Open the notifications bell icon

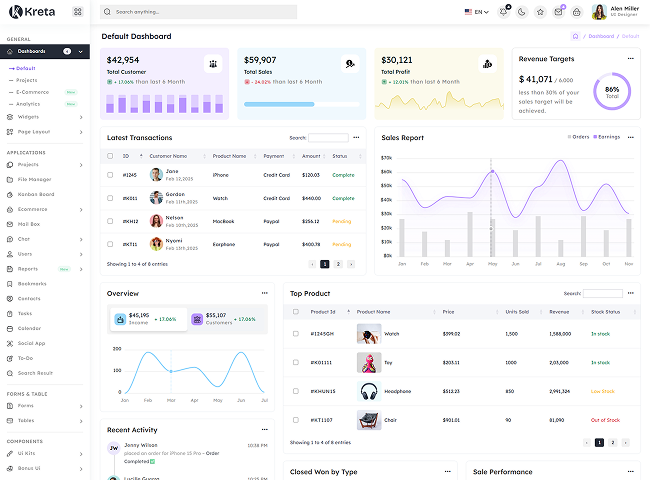(x=505, y=12)
